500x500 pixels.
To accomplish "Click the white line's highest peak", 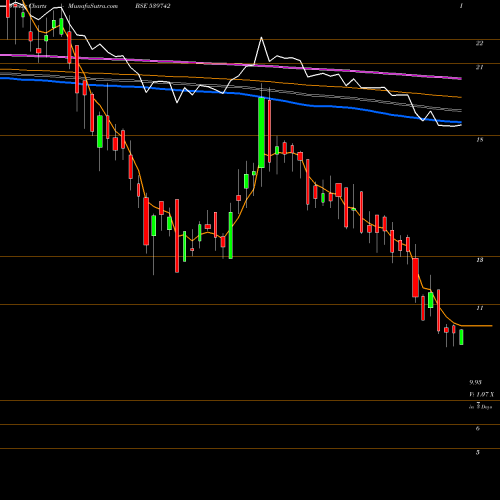I will (x=261, y=38).
